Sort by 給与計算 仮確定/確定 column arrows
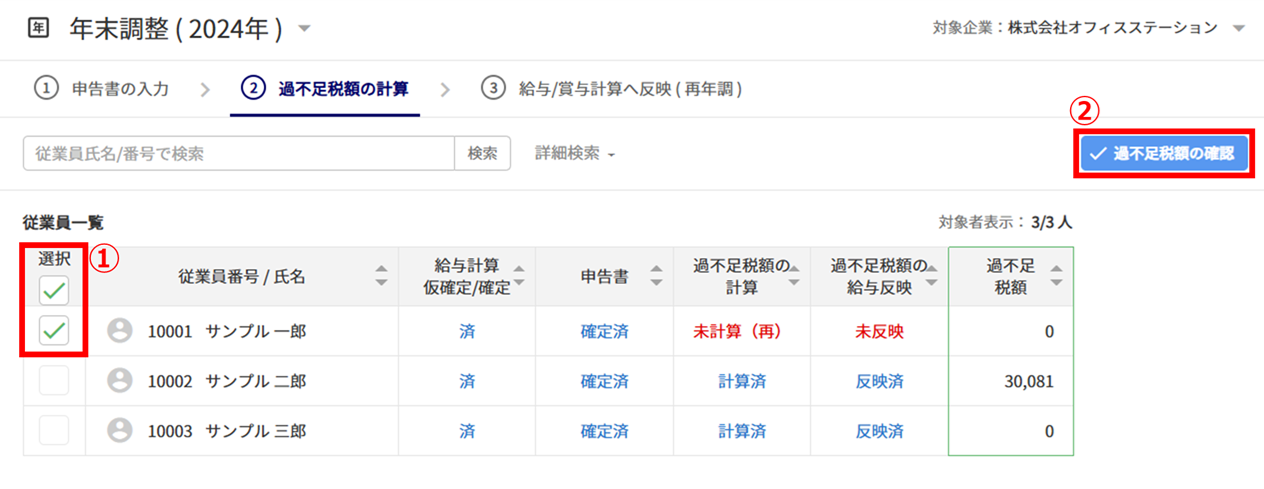1264x489 pixels. [x=518, y=276]
